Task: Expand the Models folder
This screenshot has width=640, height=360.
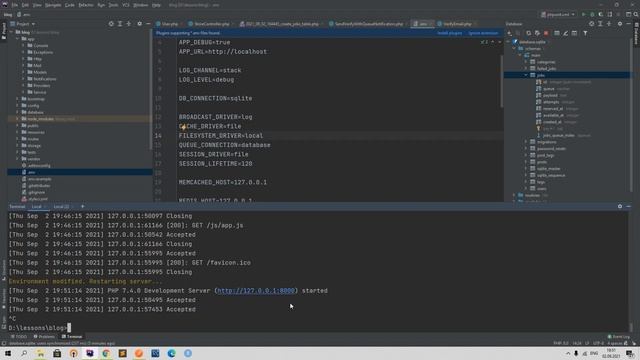Action: pos(23,72)
